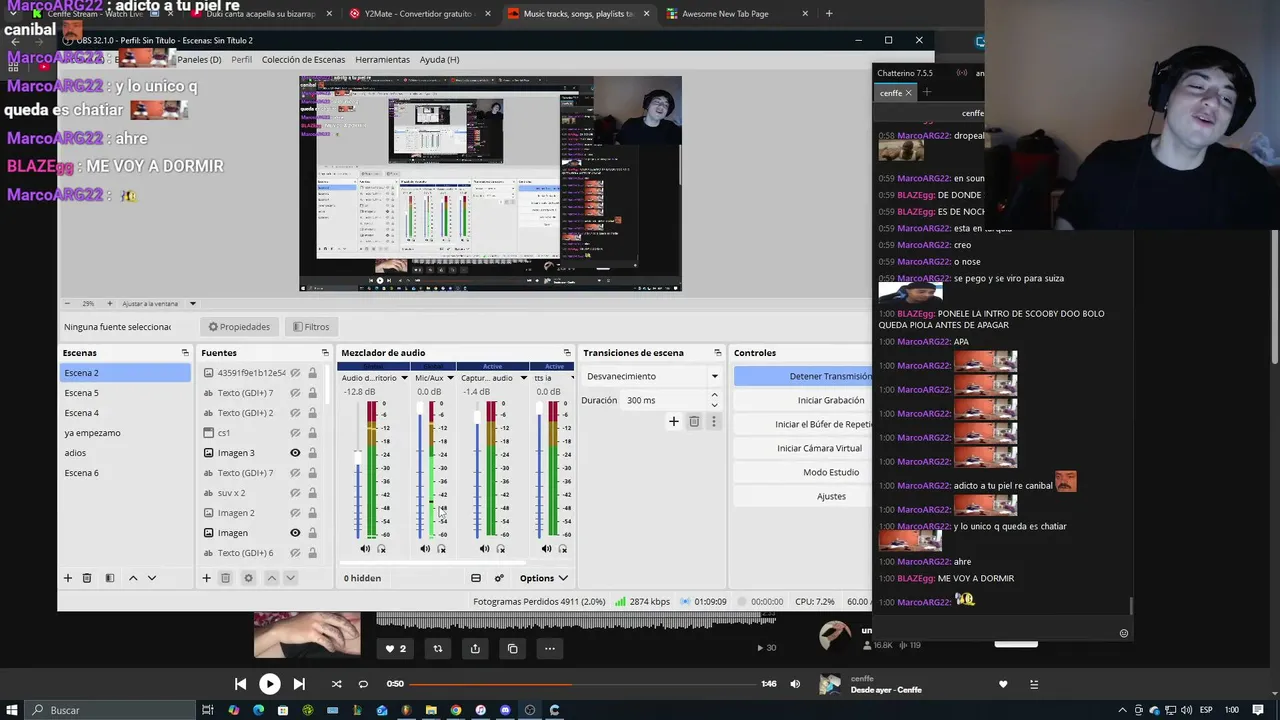Click Iniciar Grabación in Controles
Viewport: 1280px width, 720px height.
[x=803, y=400]
